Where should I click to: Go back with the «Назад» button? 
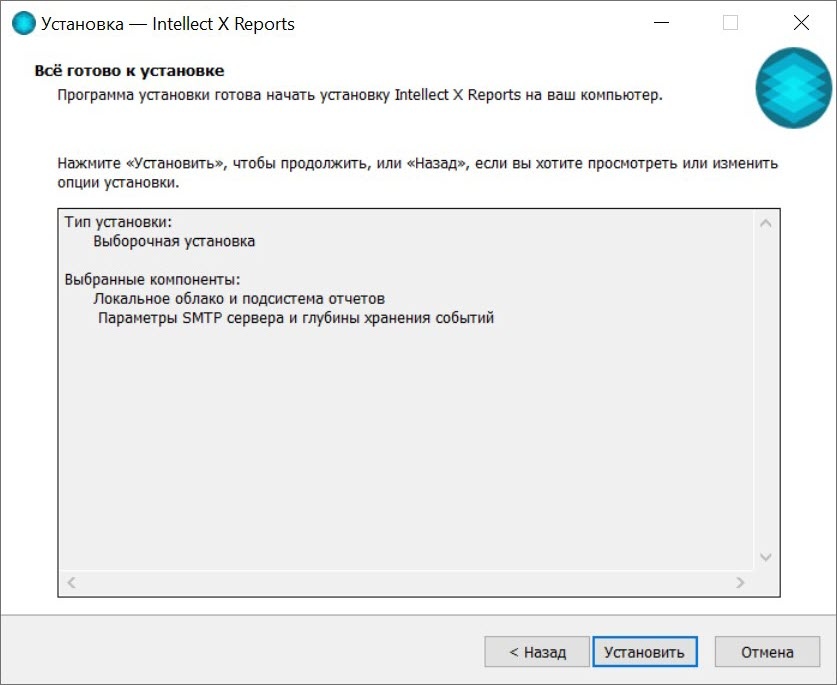537,652
